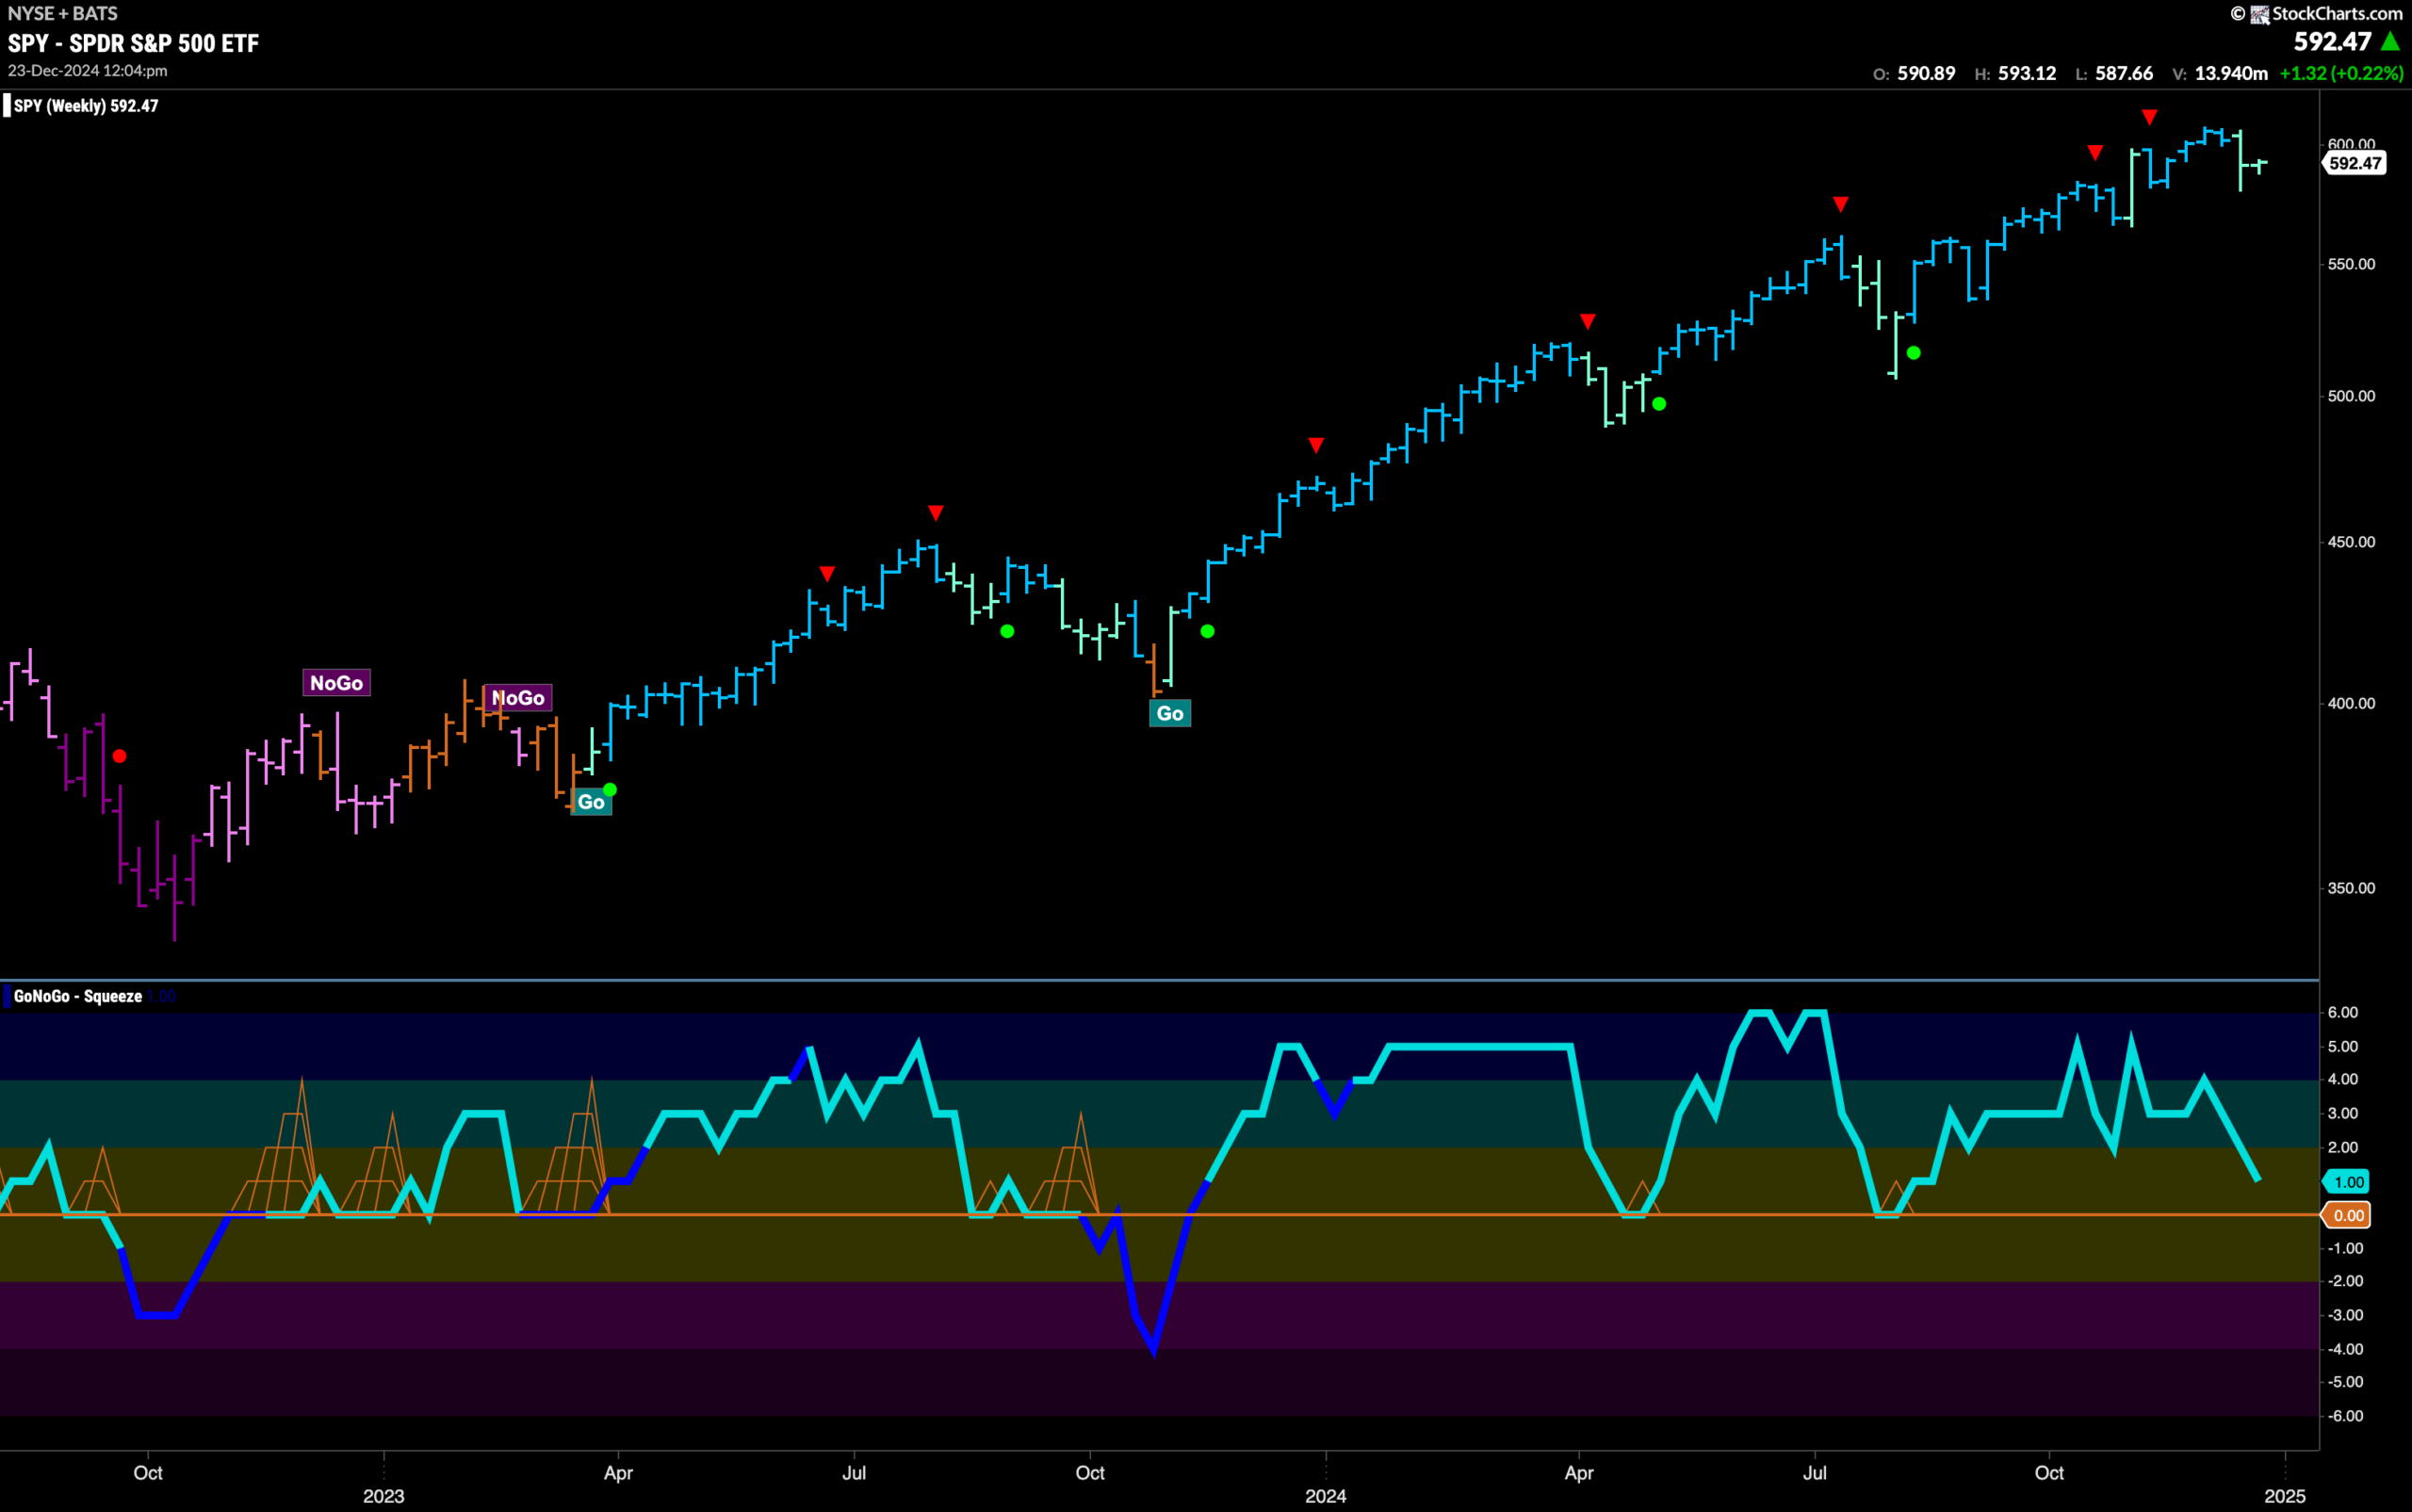This screenshot has width=2412, height=1512.
Task: Click the red dot near October 2022 bars
Action: click(120, 756)
